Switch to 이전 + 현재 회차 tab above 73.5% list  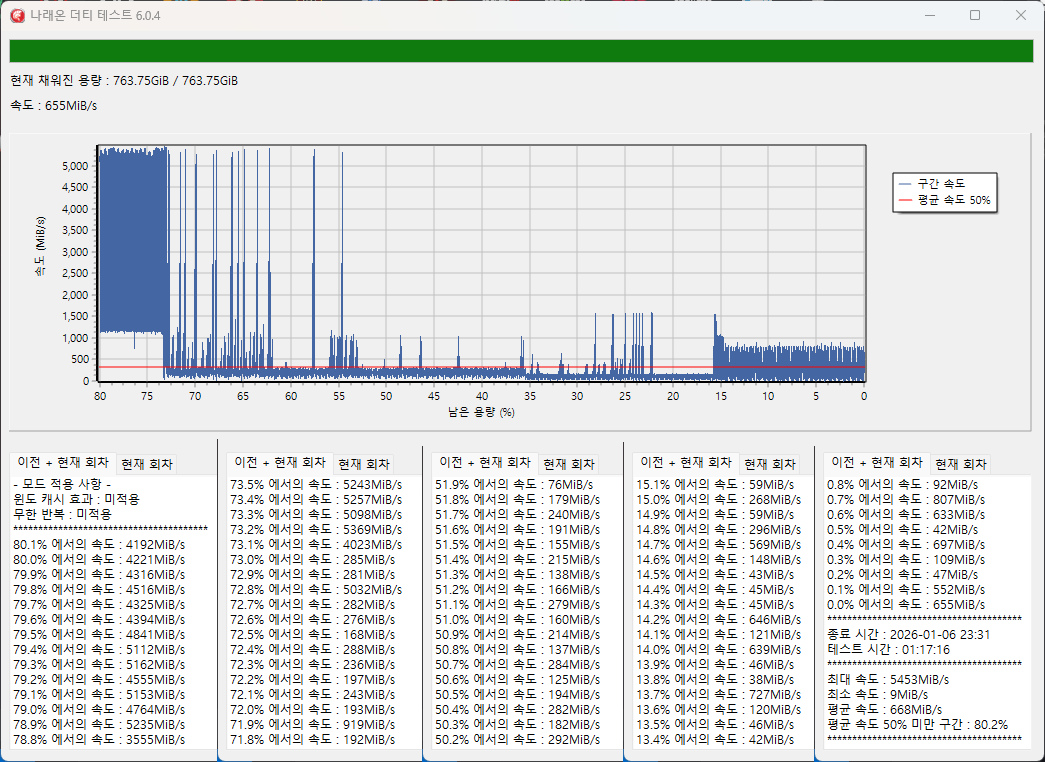pyautogui.click(x=279, y=463)
